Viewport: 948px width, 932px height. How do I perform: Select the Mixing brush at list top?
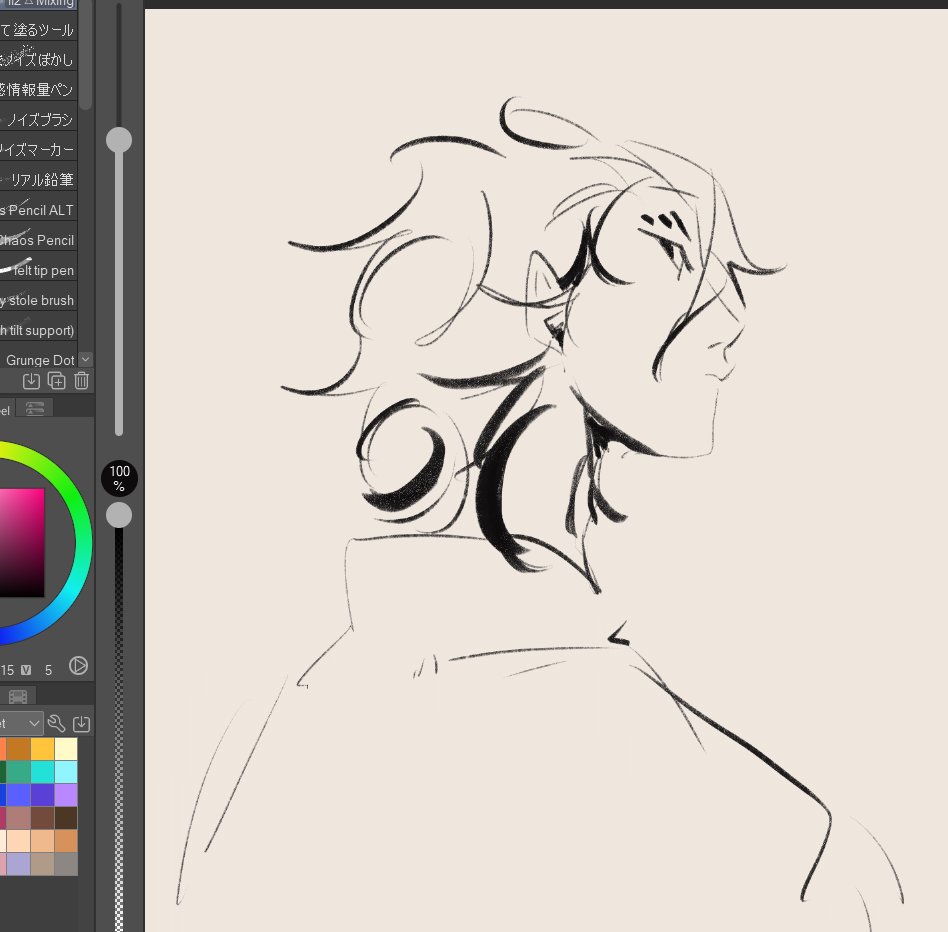(x=39, y=4)
